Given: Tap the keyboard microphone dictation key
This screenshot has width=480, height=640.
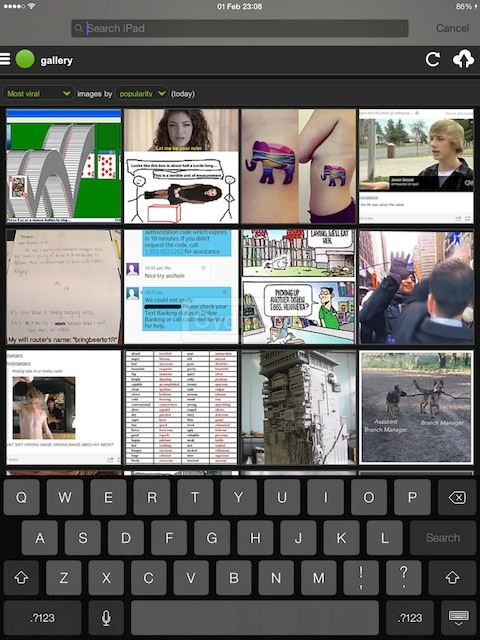Looking at the screenshot, I should click(x=106, y=618).
